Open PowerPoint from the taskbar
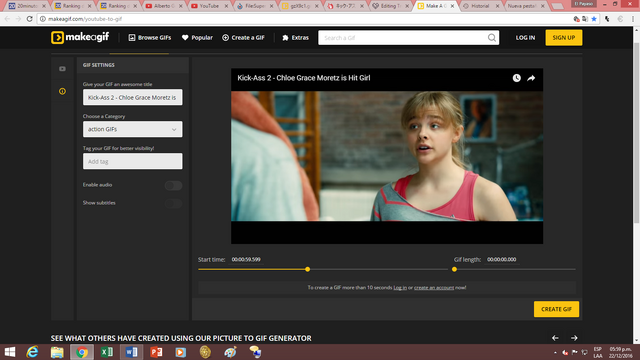 156,352
